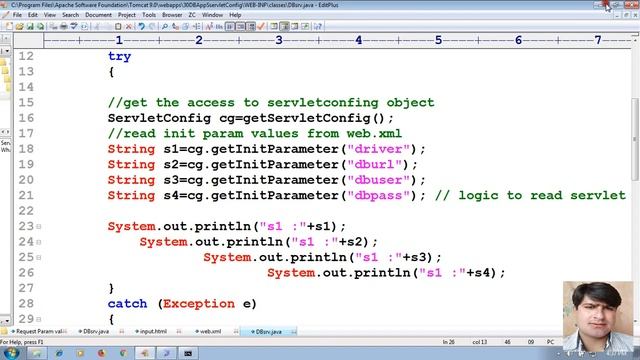640x360 pixels.
Task: Click the Open file folder icon
Action: (x=19, y=27)
